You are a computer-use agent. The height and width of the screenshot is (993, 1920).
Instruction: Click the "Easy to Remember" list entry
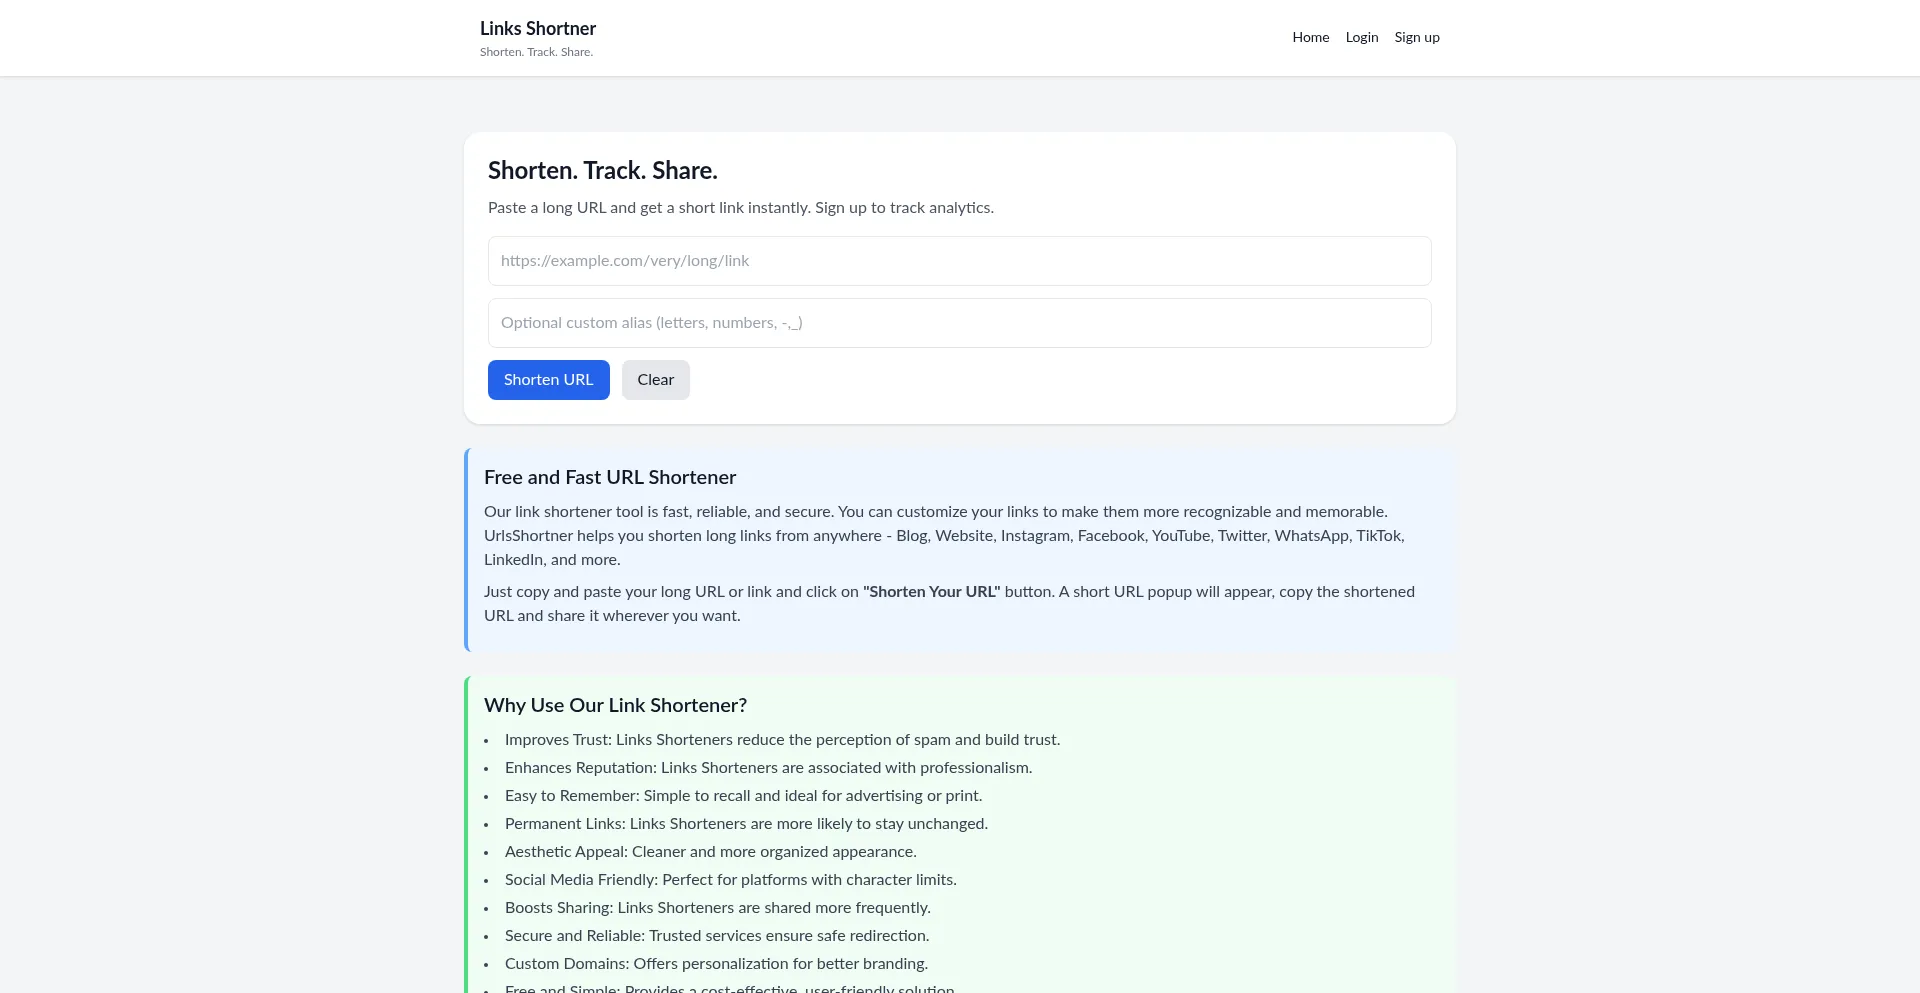743,796
